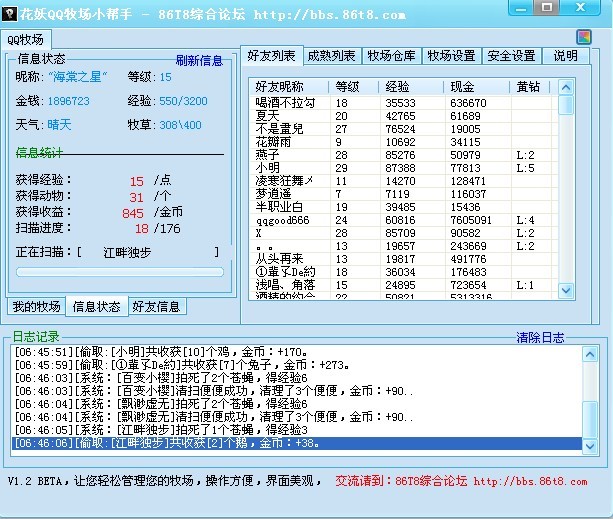Image resolution: width=613 pixels, height=519 pixels.
Task: Click log panel scroll down arrow
Action: click(590, 446)
